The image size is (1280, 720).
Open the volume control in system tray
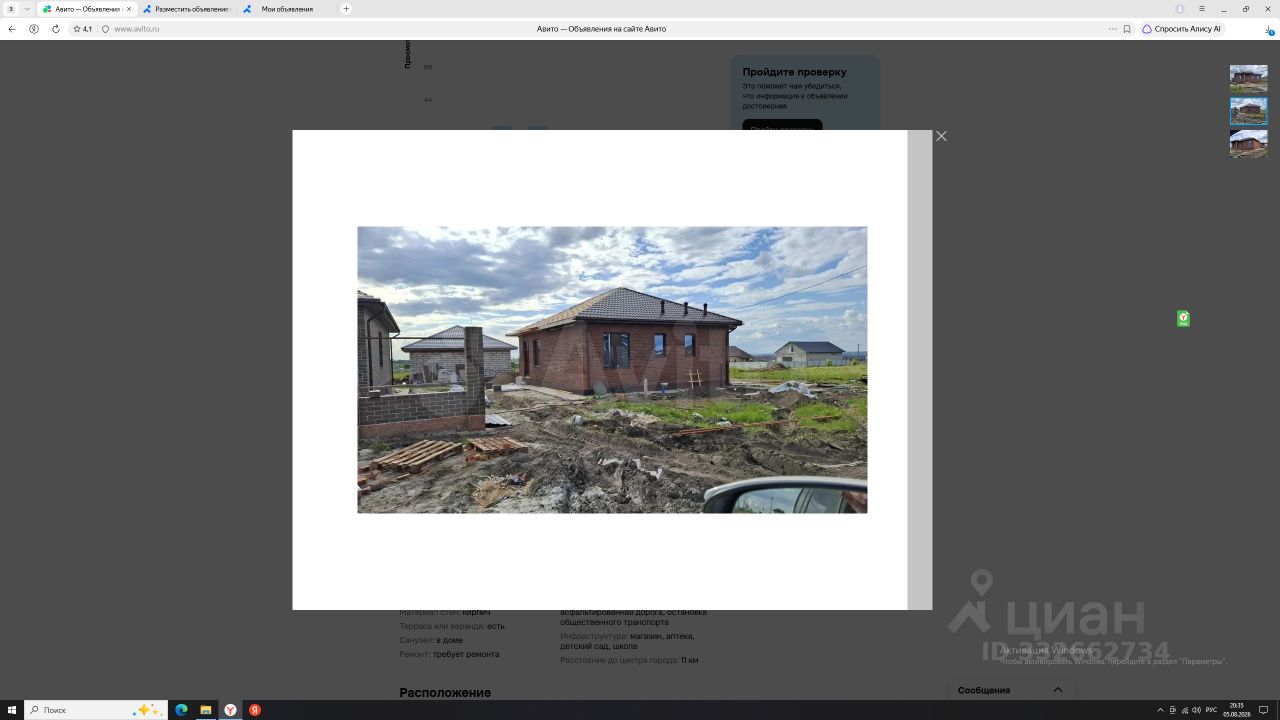pos(1196,710)
